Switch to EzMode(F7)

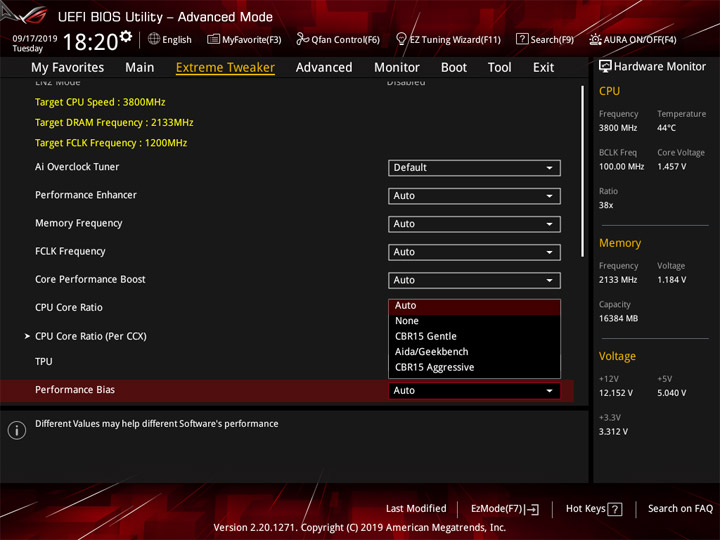tap(505, 509)
